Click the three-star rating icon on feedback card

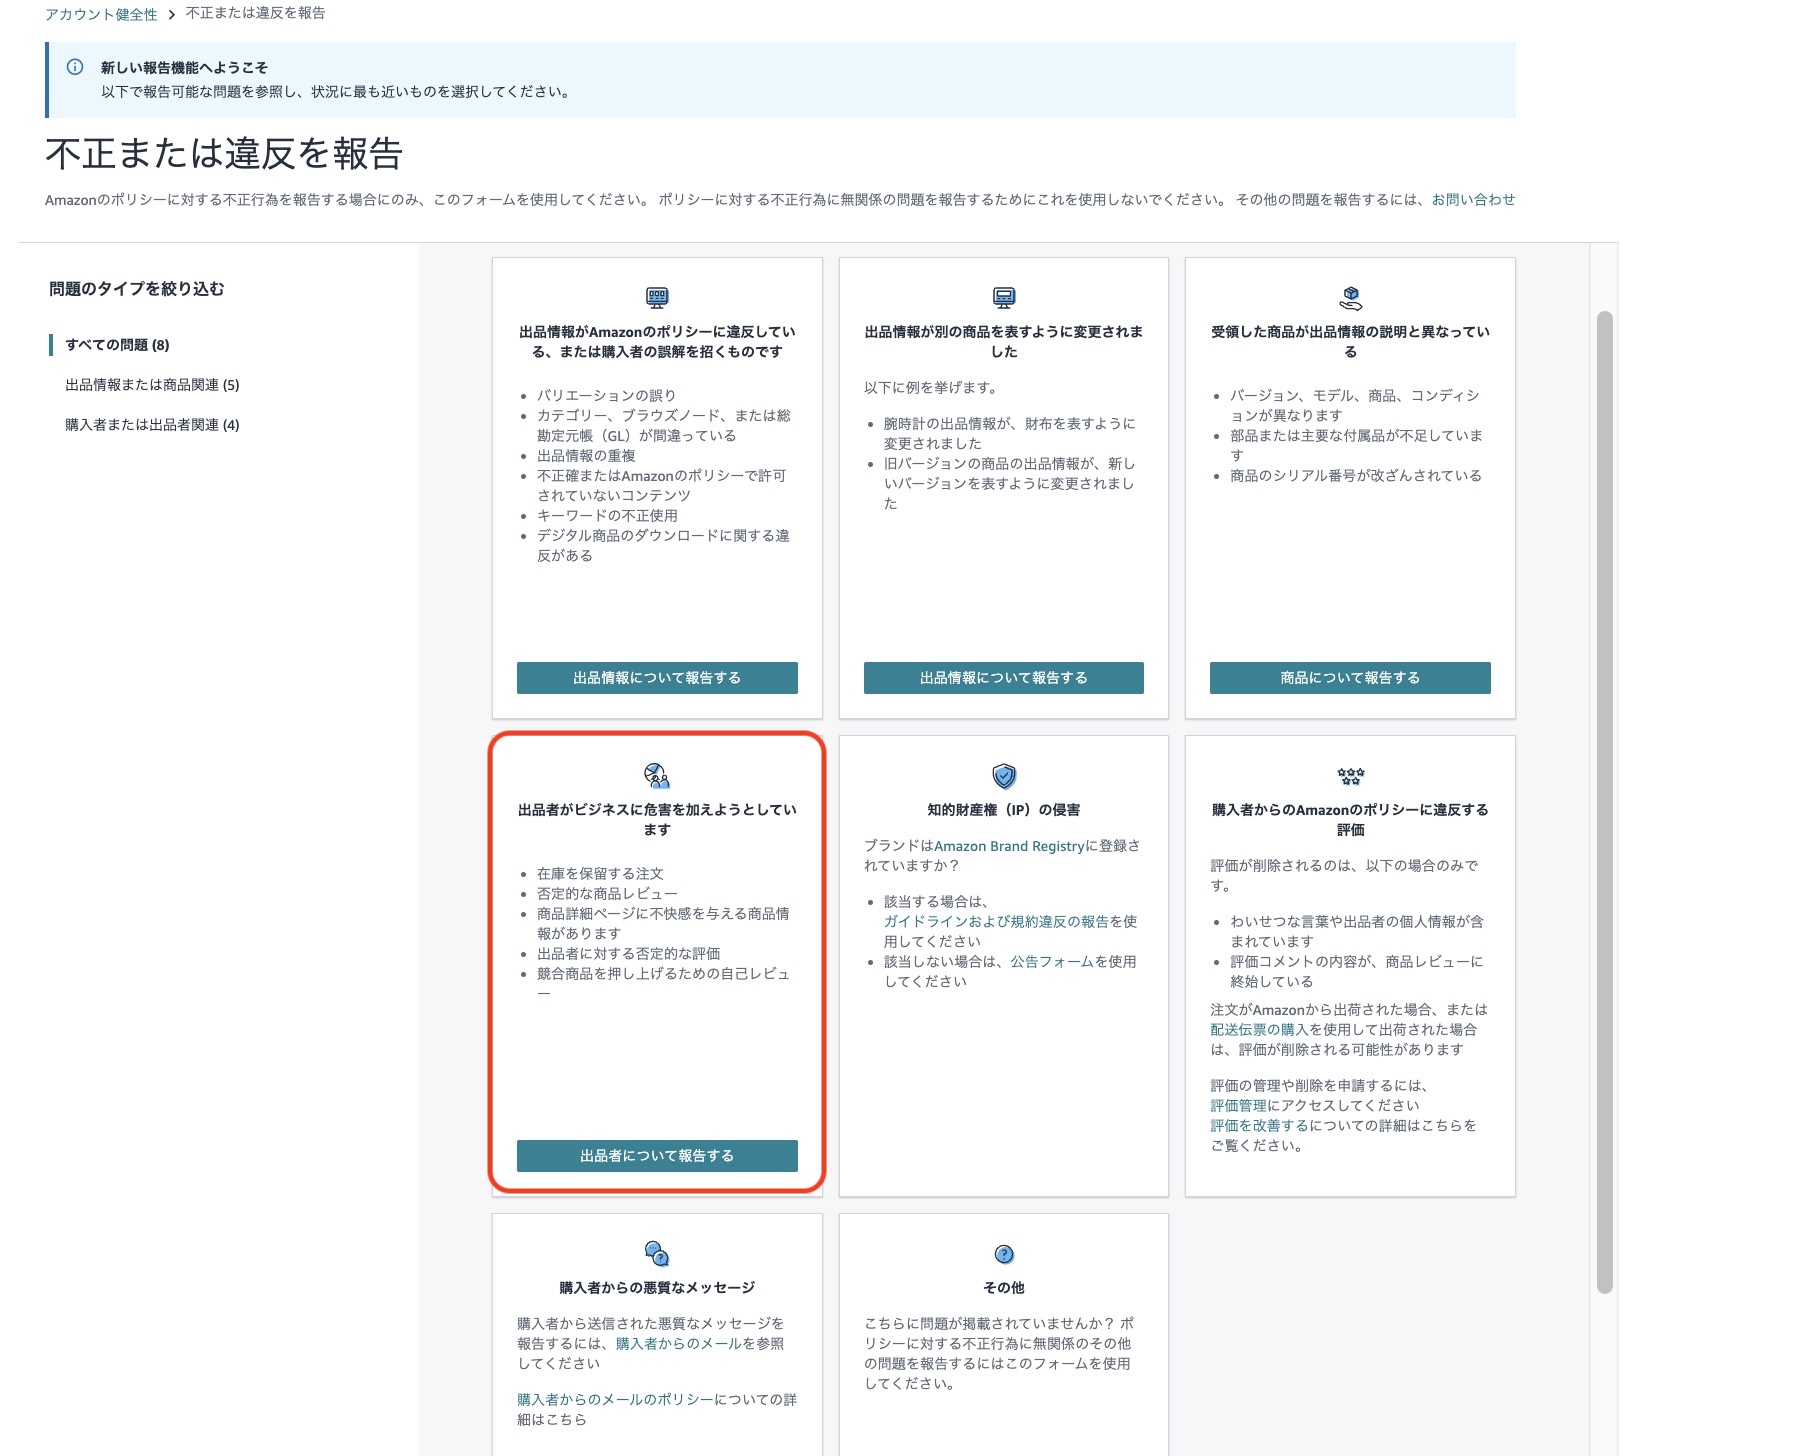click(x=1350, y=775)
